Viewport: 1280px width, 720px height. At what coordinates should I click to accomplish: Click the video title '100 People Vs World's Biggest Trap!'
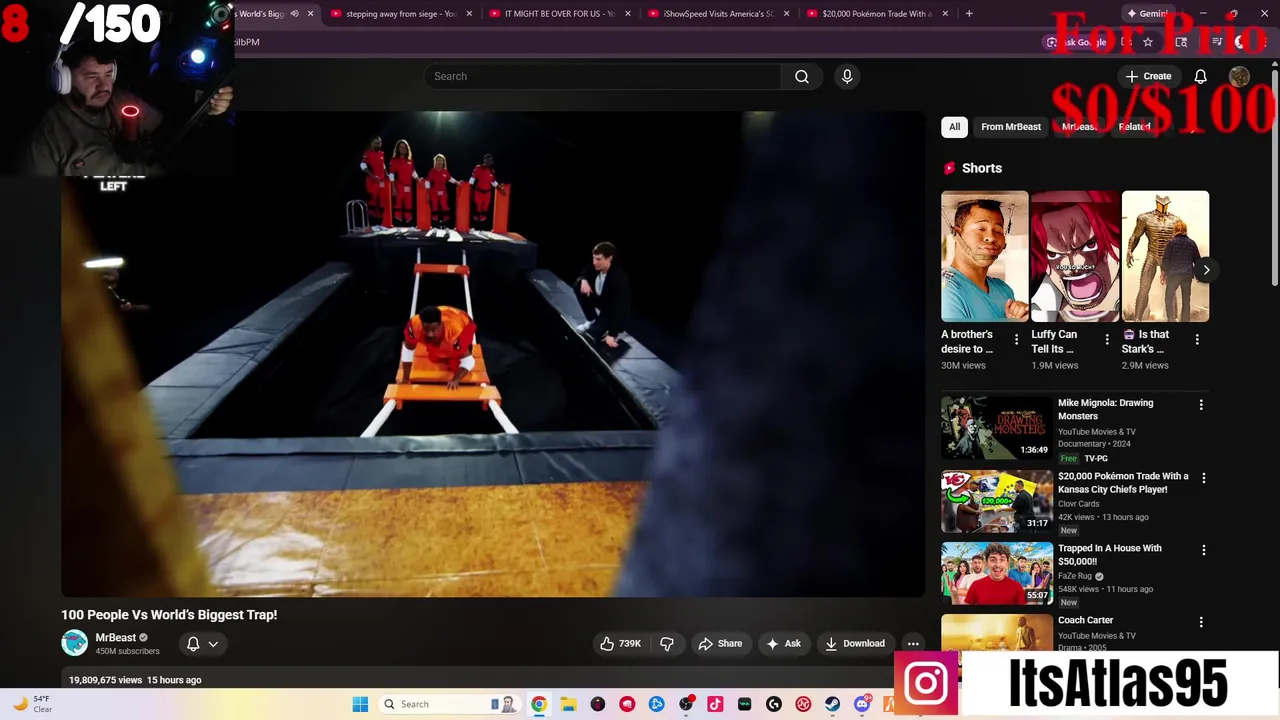[169, 615]
